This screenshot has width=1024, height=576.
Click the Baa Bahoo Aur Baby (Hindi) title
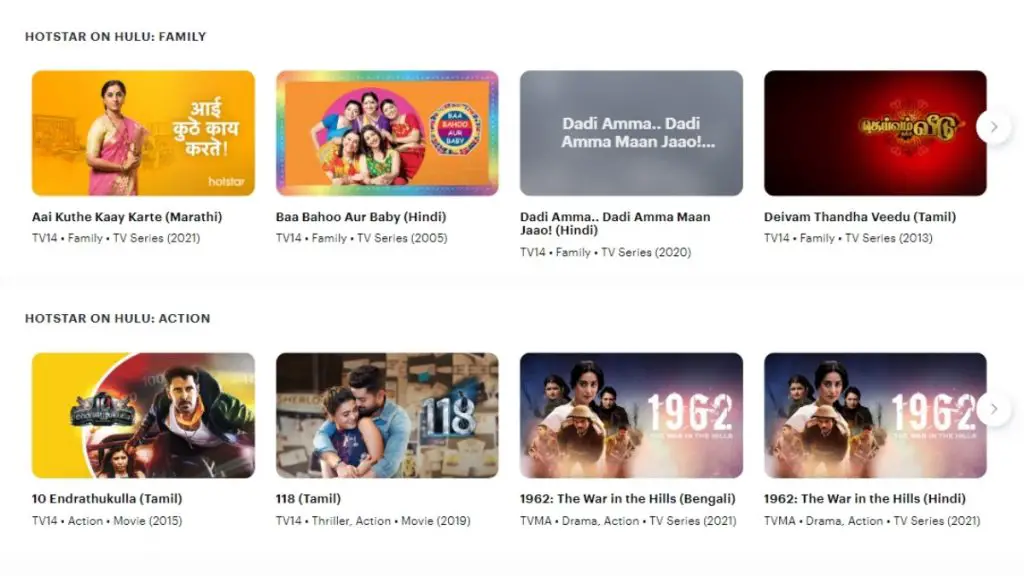361,217
